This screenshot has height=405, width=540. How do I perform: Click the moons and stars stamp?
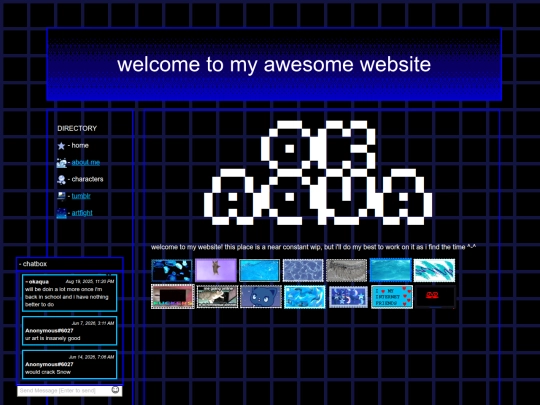pyautogui.click(x=348, y=297)
